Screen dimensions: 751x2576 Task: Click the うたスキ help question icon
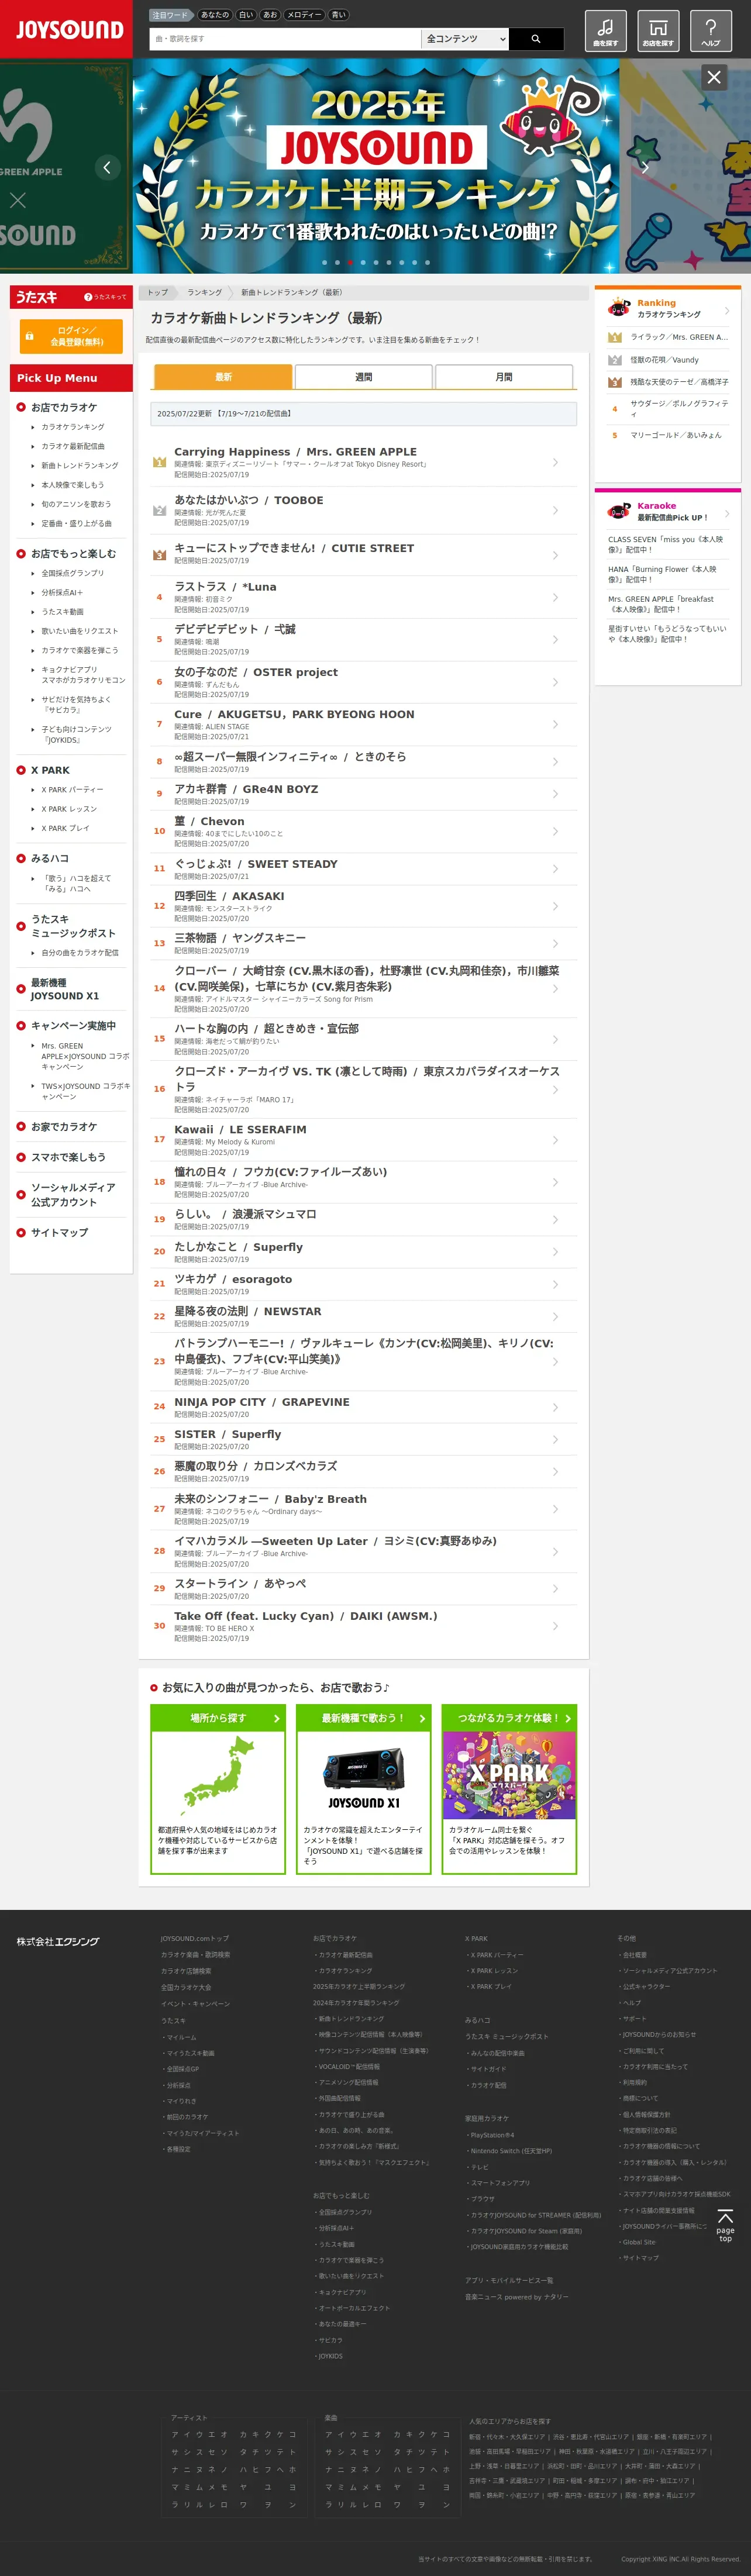click(x=88, y=297)
